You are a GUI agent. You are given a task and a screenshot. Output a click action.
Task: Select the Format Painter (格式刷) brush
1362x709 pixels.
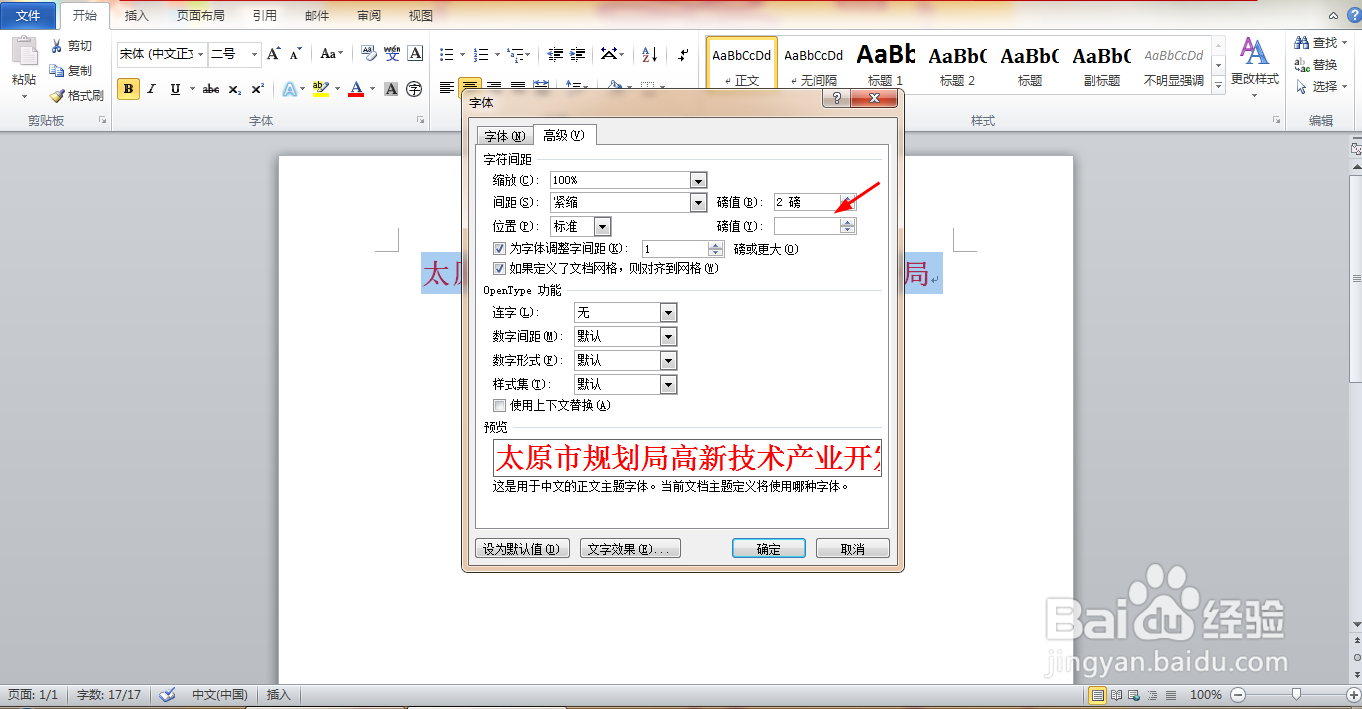point(57,96)
